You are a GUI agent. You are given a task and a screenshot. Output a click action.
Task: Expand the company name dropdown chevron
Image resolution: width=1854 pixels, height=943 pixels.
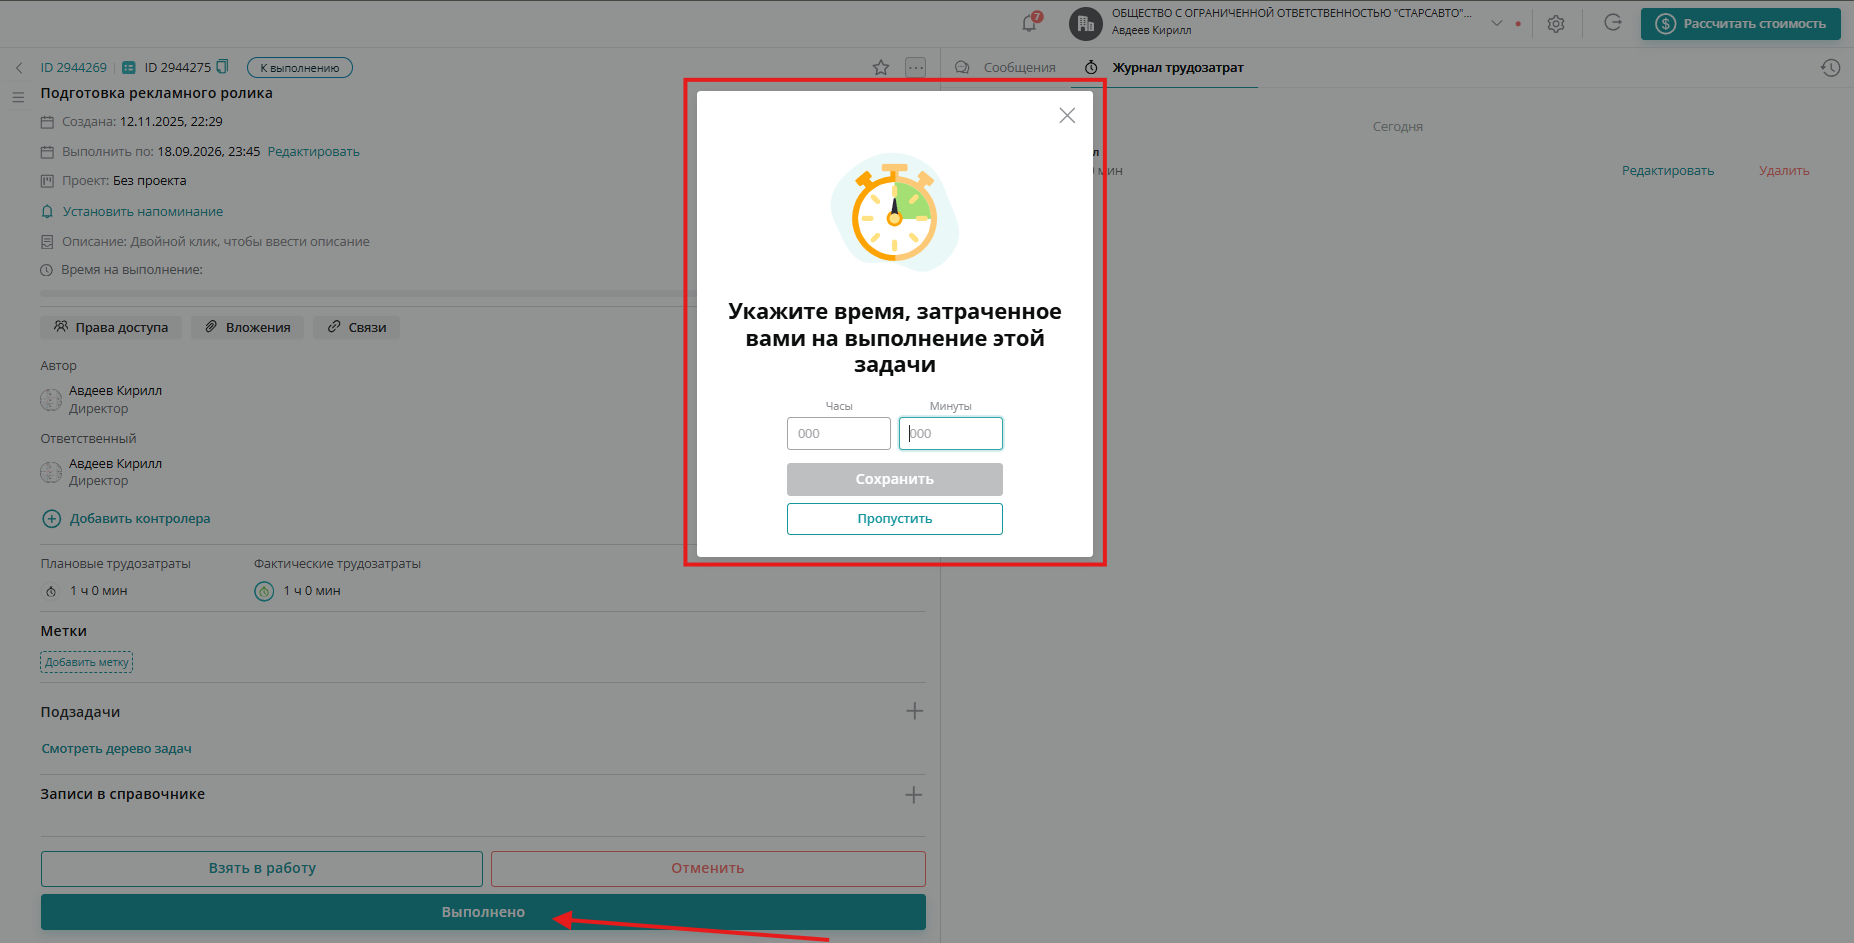[x=1496, y=21]
